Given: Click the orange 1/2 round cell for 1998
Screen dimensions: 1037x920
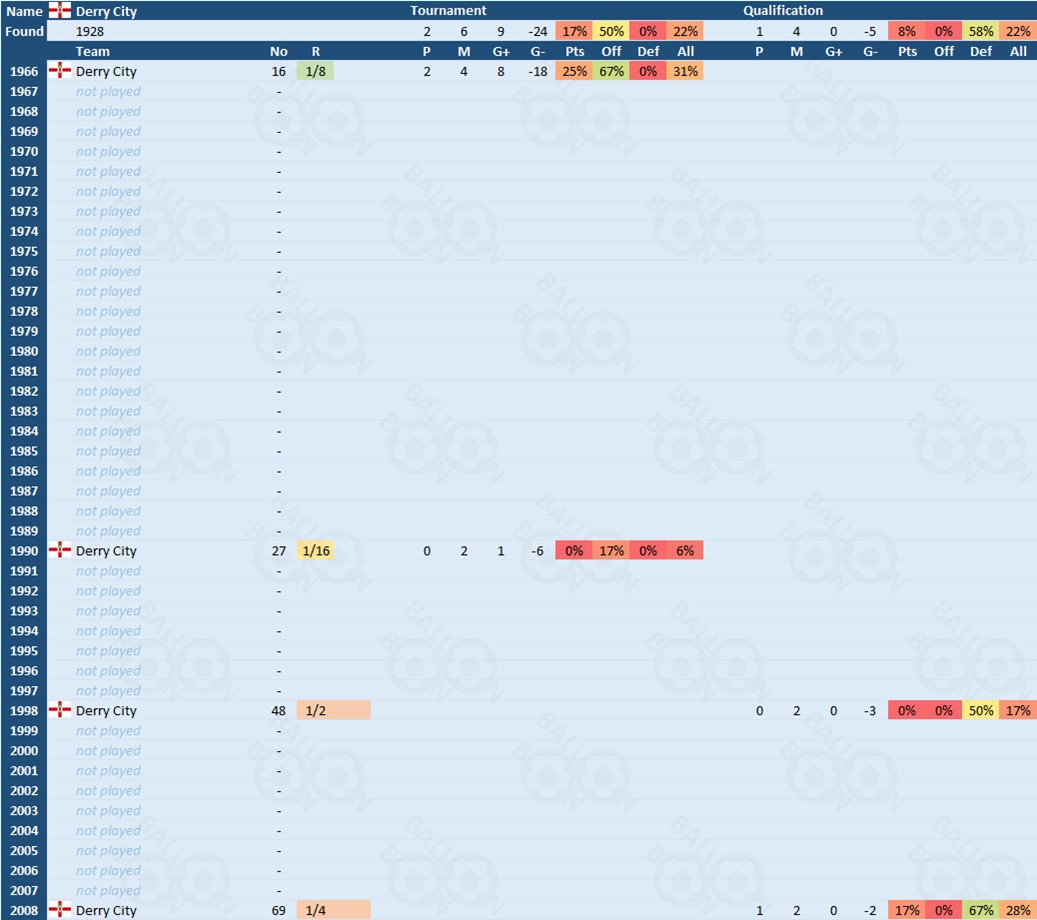Looking at the screenshot, I should (x=333, y=711).
